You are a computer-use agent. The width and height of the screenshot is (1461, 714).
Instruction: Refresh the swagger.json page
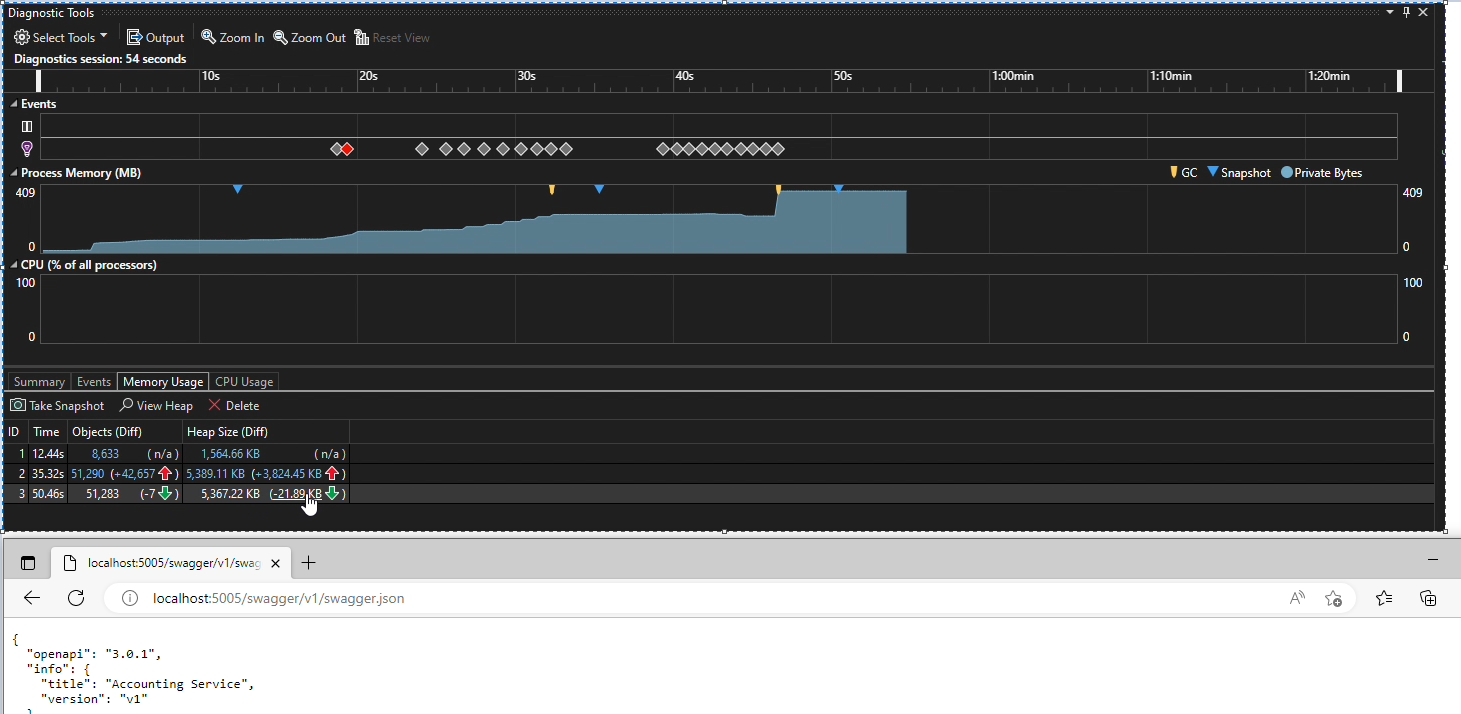[x=76, y=598]
